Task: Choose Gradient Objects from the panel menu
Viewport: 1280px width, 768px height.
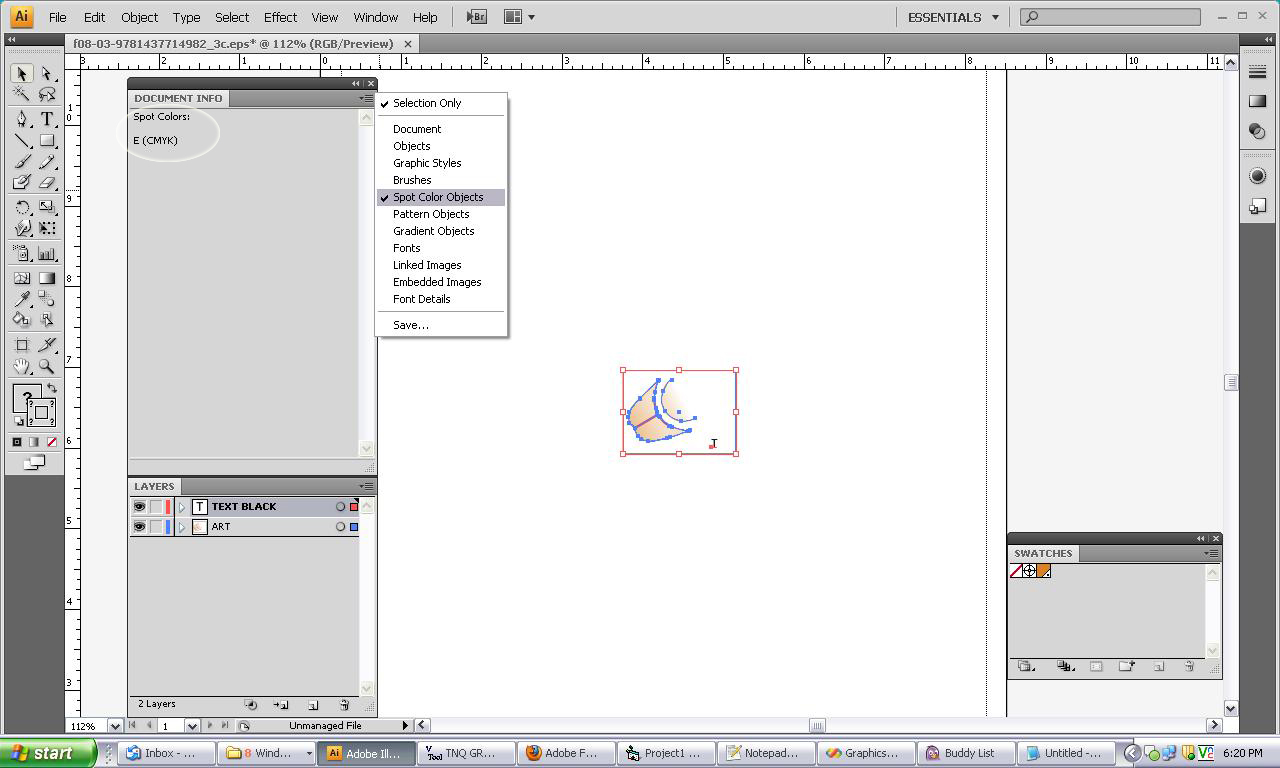Action: [441, 231]
